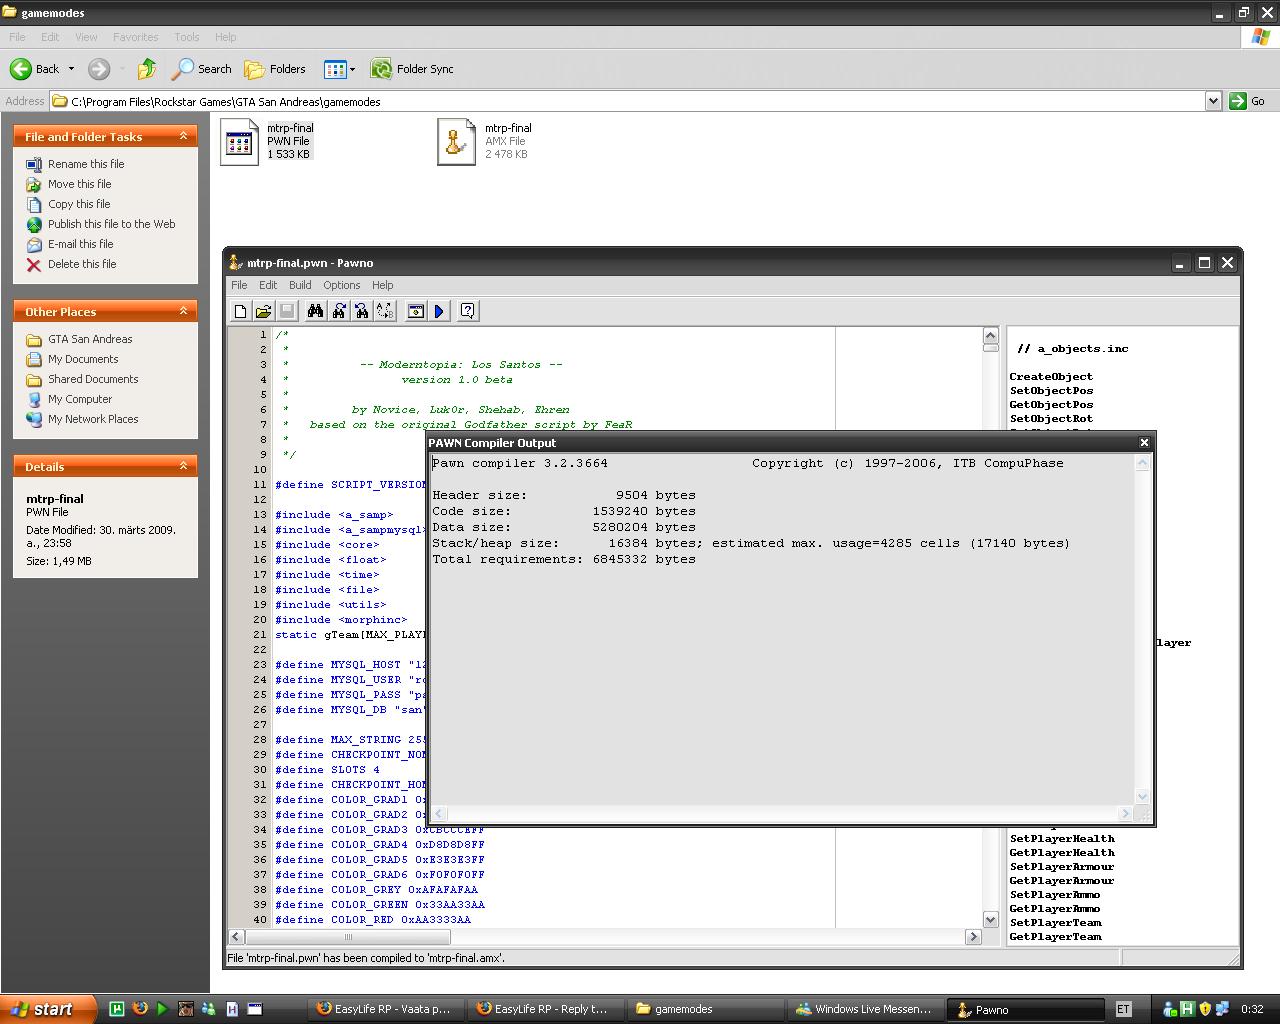This screenshot has height=1024, width=1280.
Task: Switch to EasyLife RP - Reply taskbar button
Action: [545, 1009]
